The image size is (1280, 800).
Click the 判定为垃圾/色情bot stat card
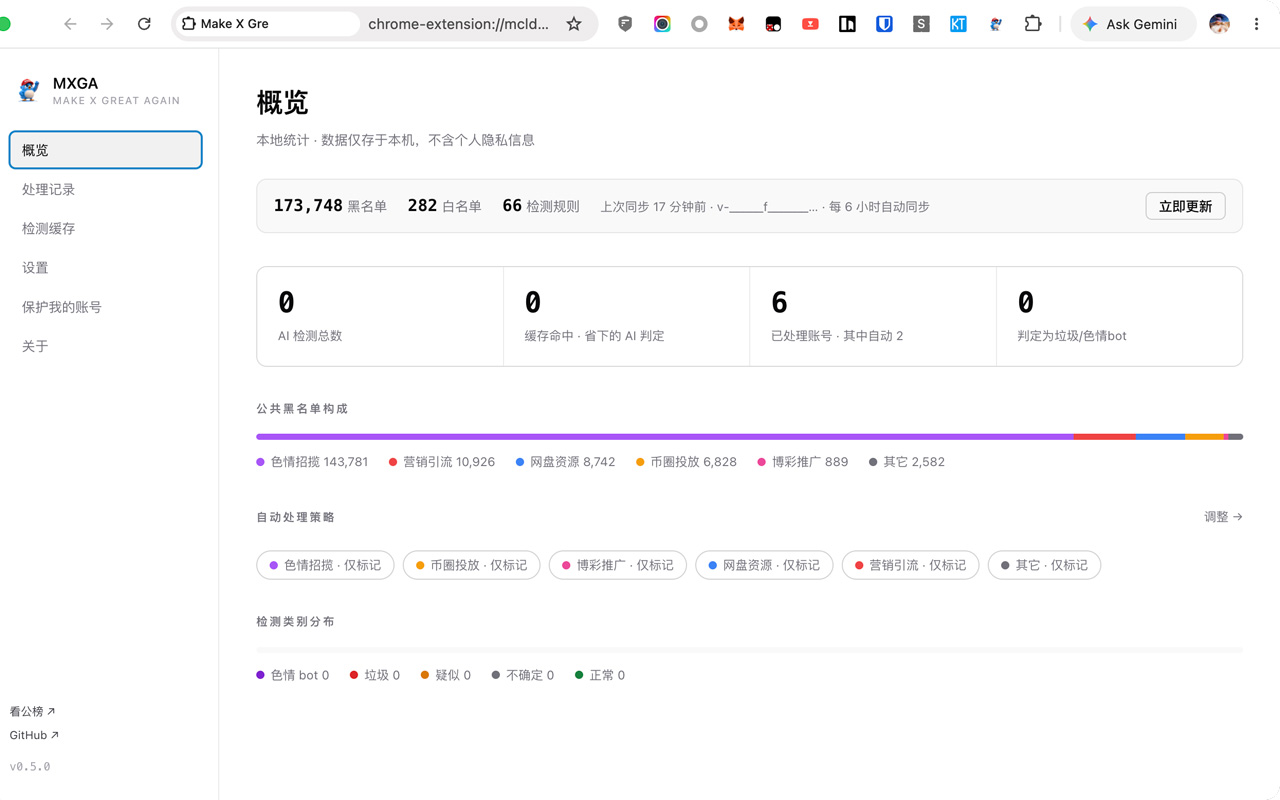tap(1119, 316)
